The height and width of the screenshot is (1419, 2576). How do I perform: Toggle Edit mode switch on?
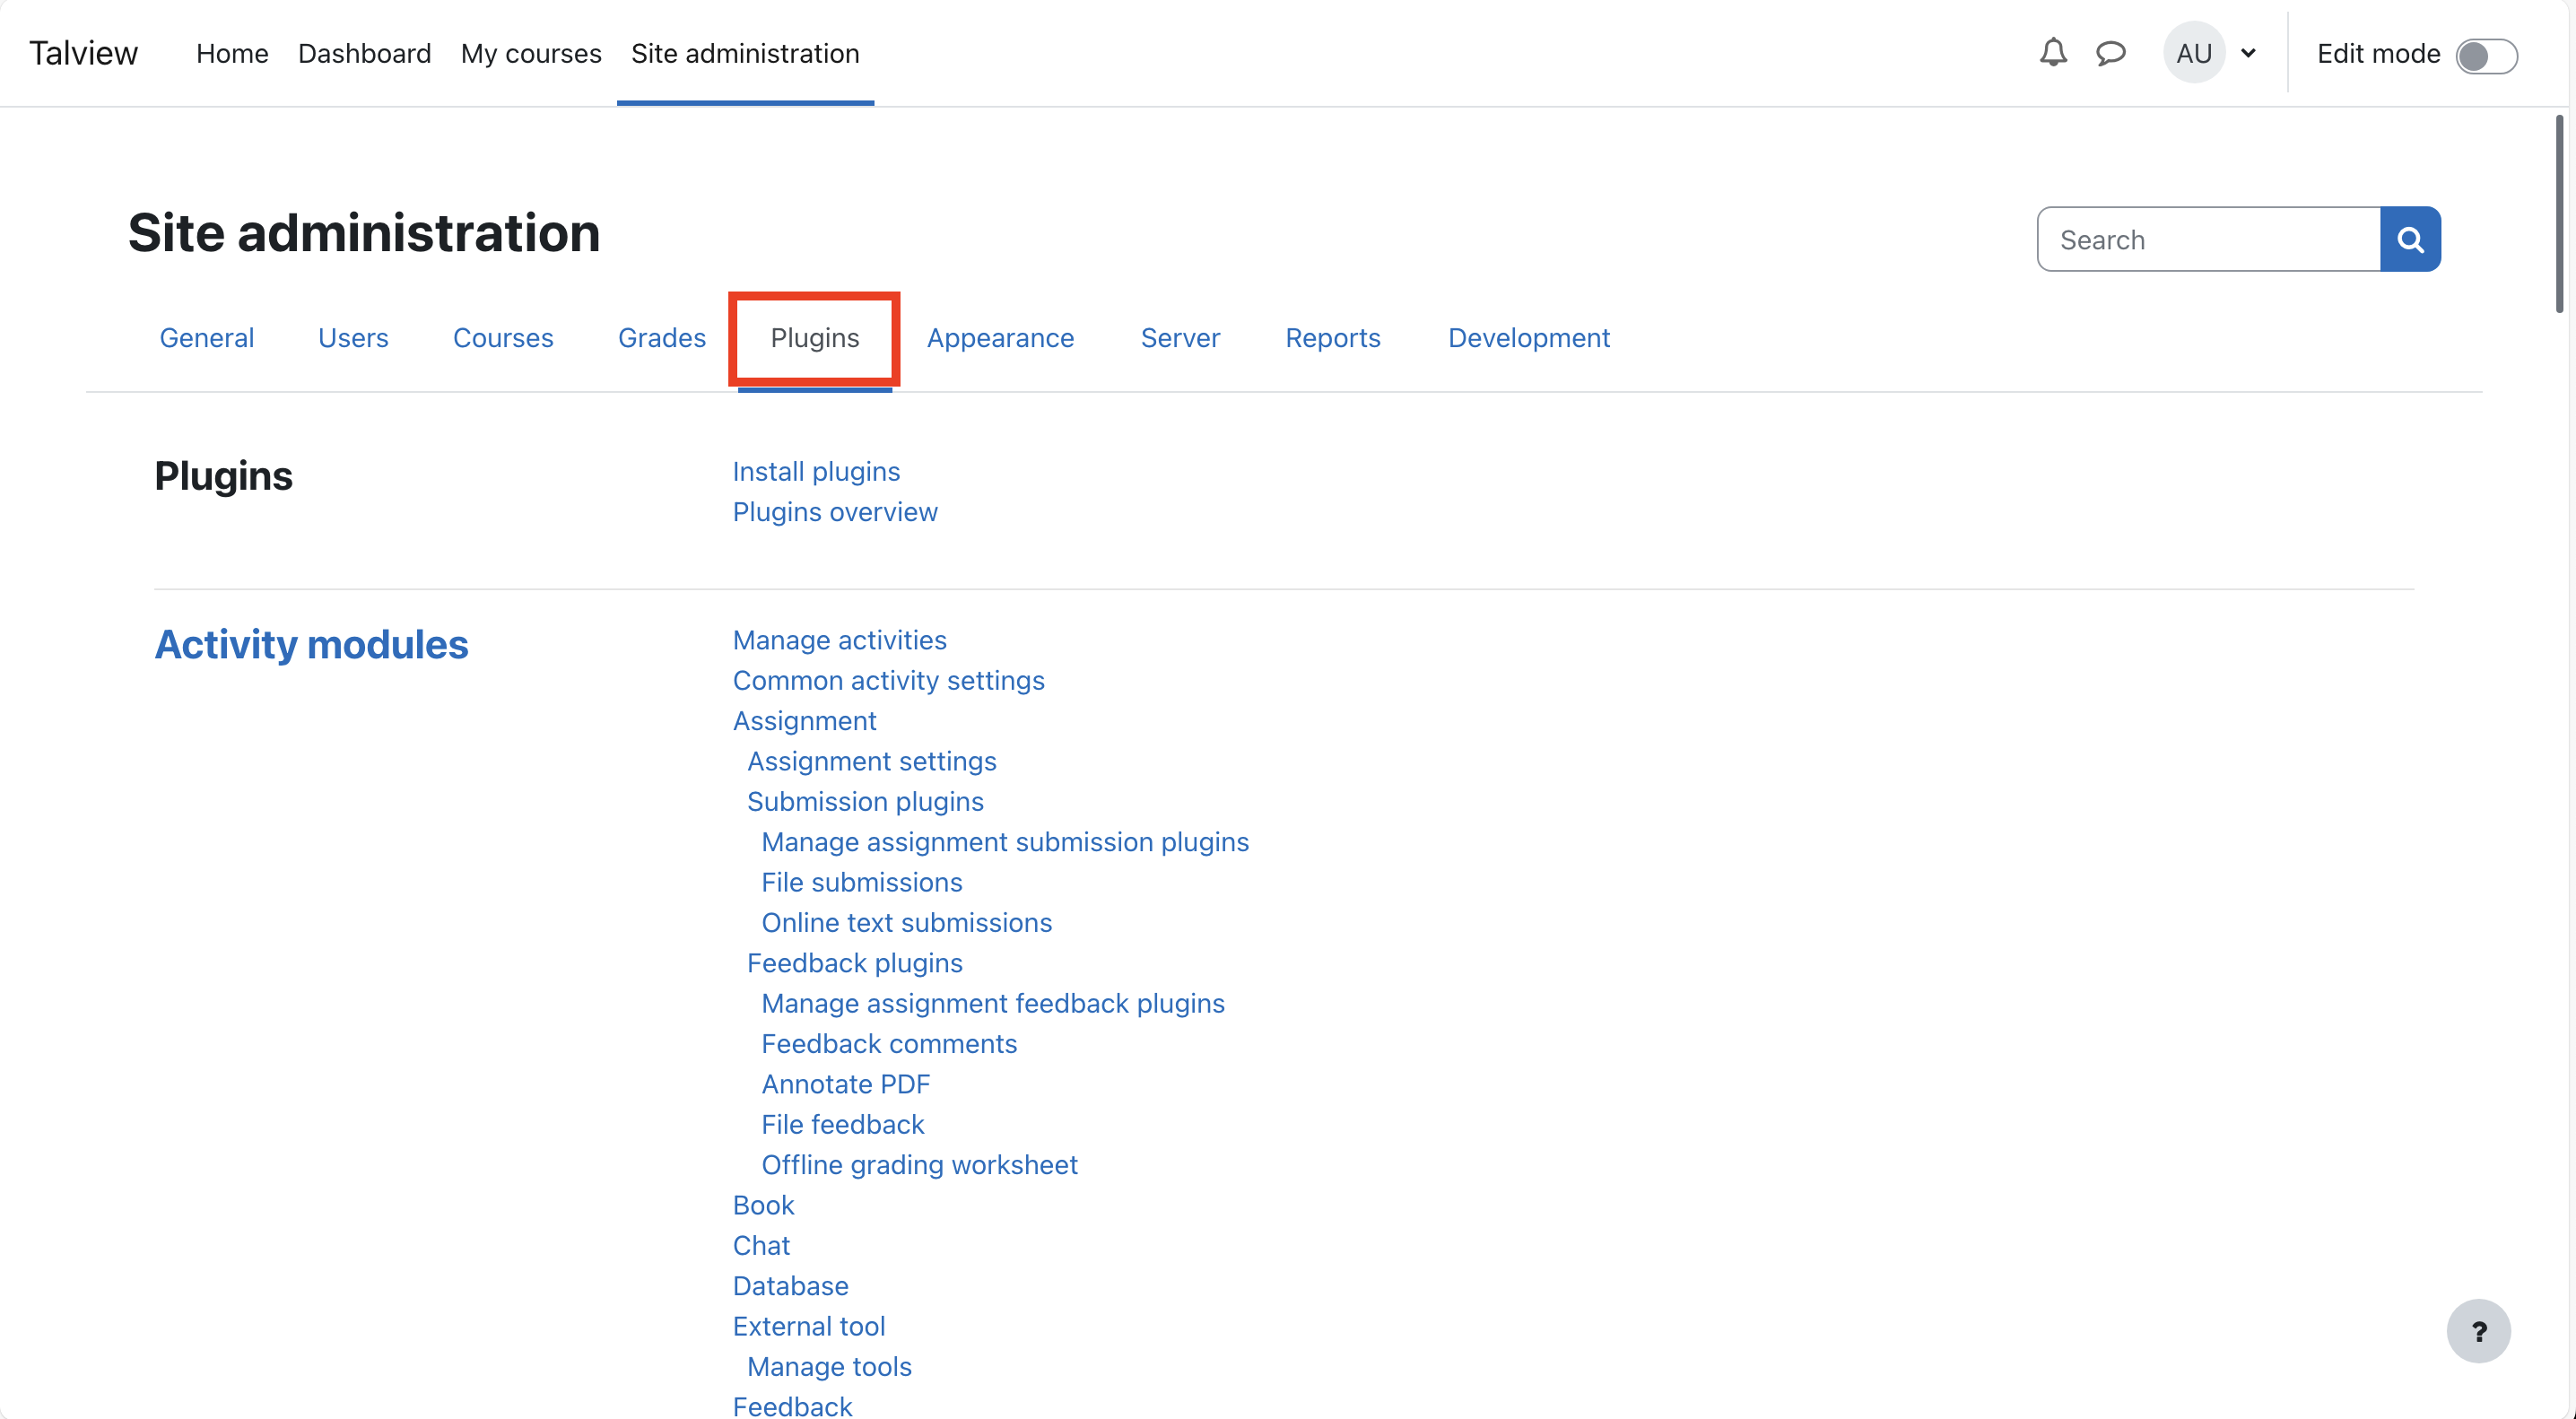(2486, 55)
